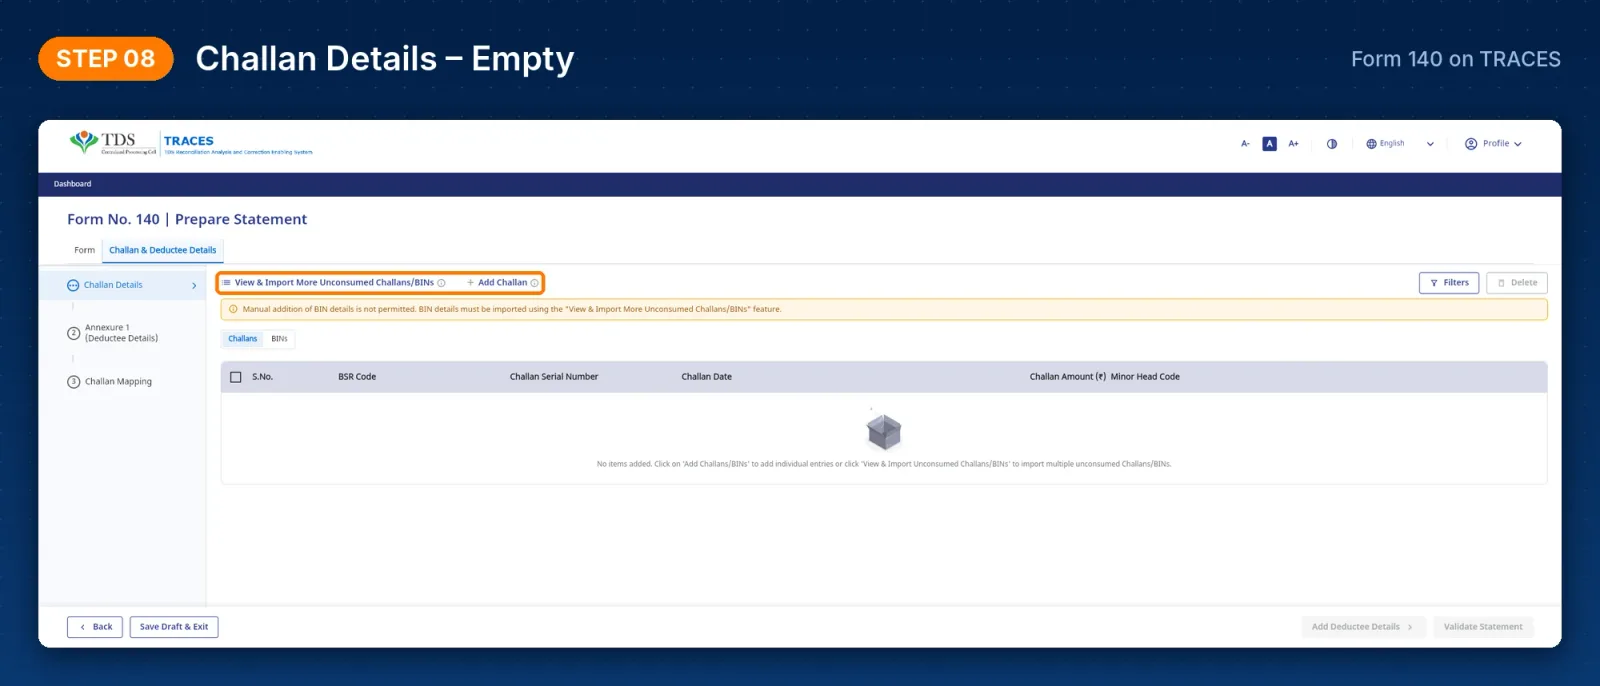Click the trash icon on Delete

pos(1501,283)
